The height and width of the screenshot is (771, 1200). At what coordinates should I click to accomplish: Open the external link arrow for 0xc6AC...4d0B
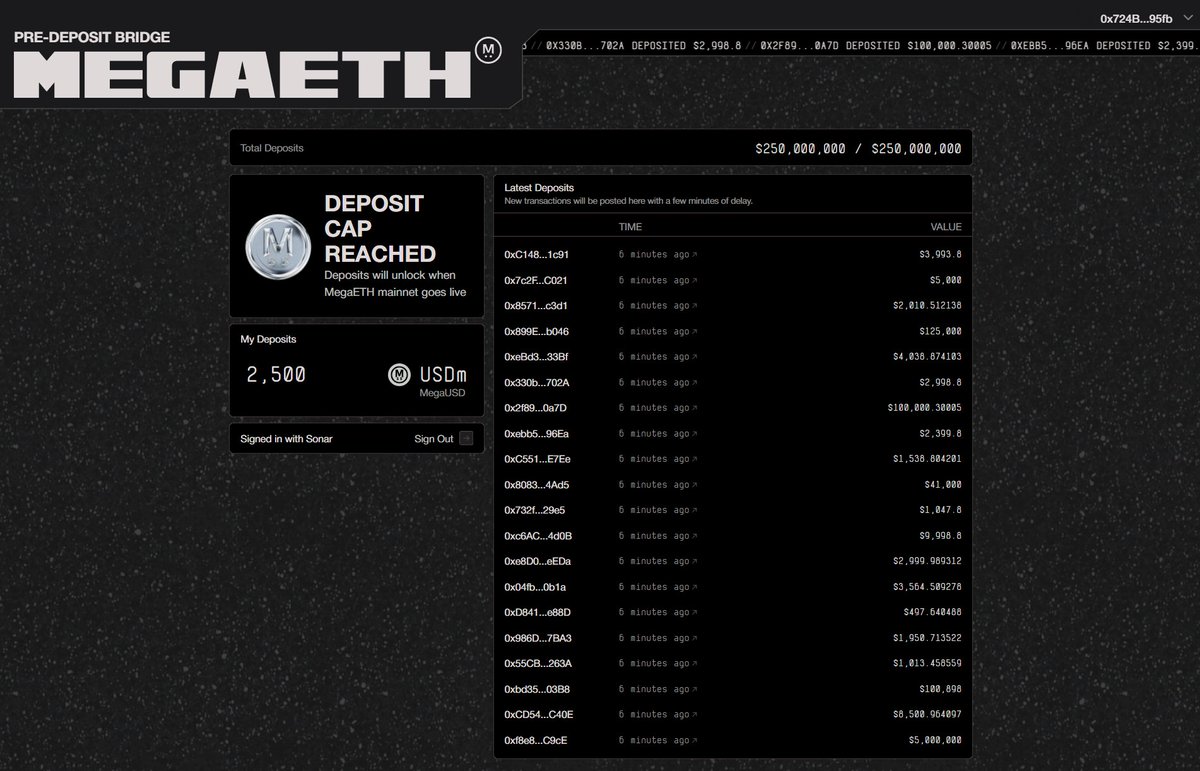pos(695,535)
